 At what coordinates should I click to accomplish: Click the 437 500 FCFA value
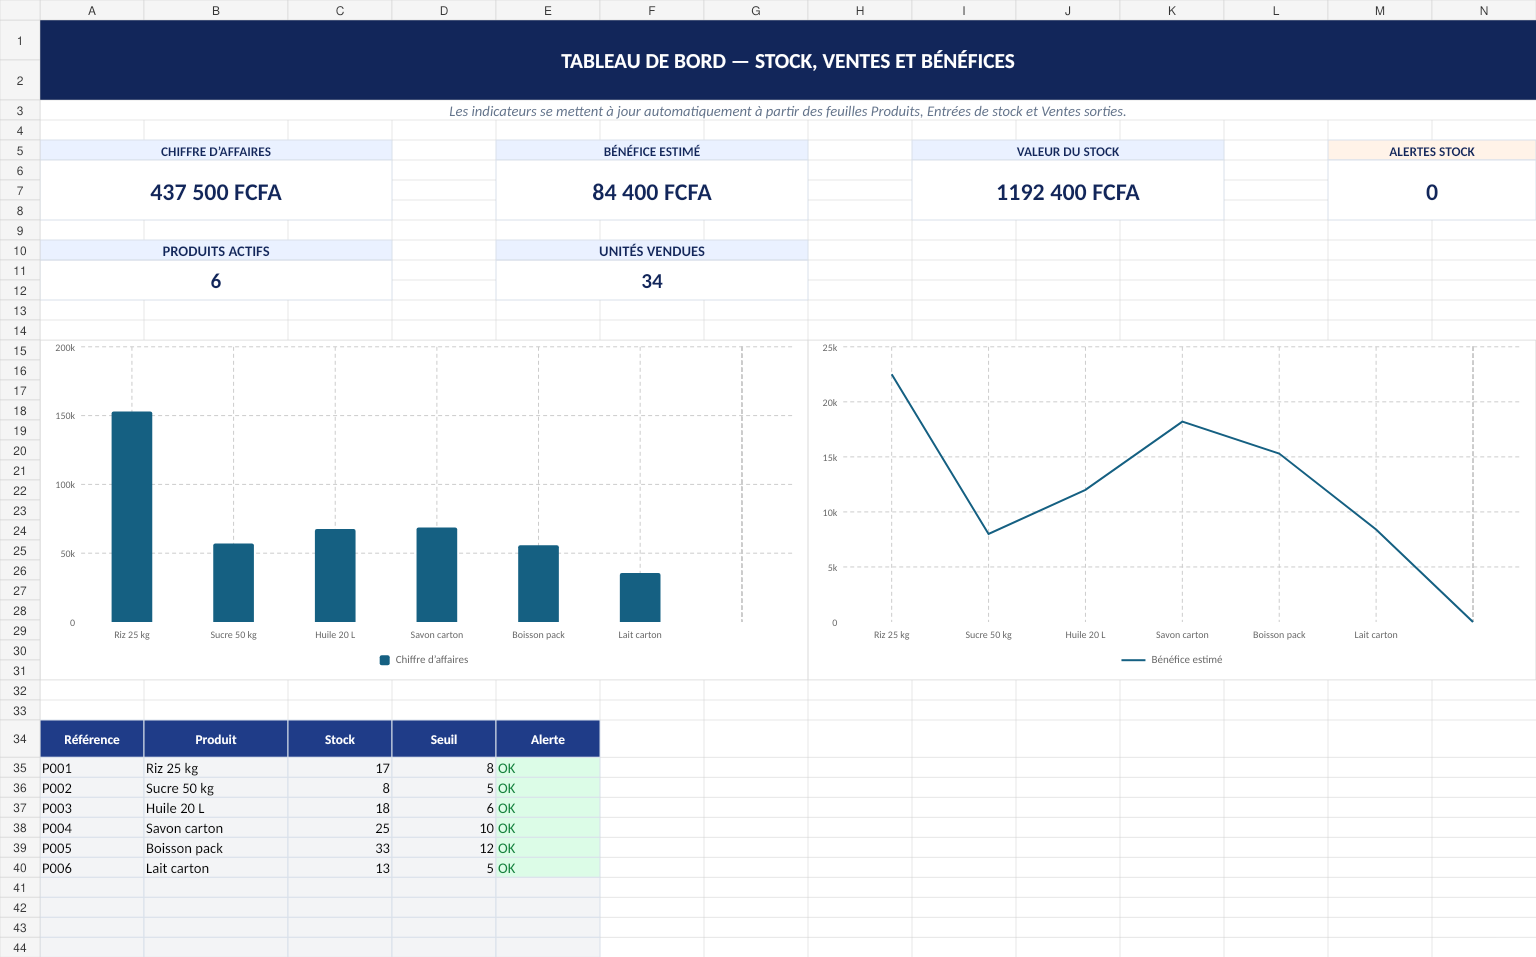[x=216, y=192]
